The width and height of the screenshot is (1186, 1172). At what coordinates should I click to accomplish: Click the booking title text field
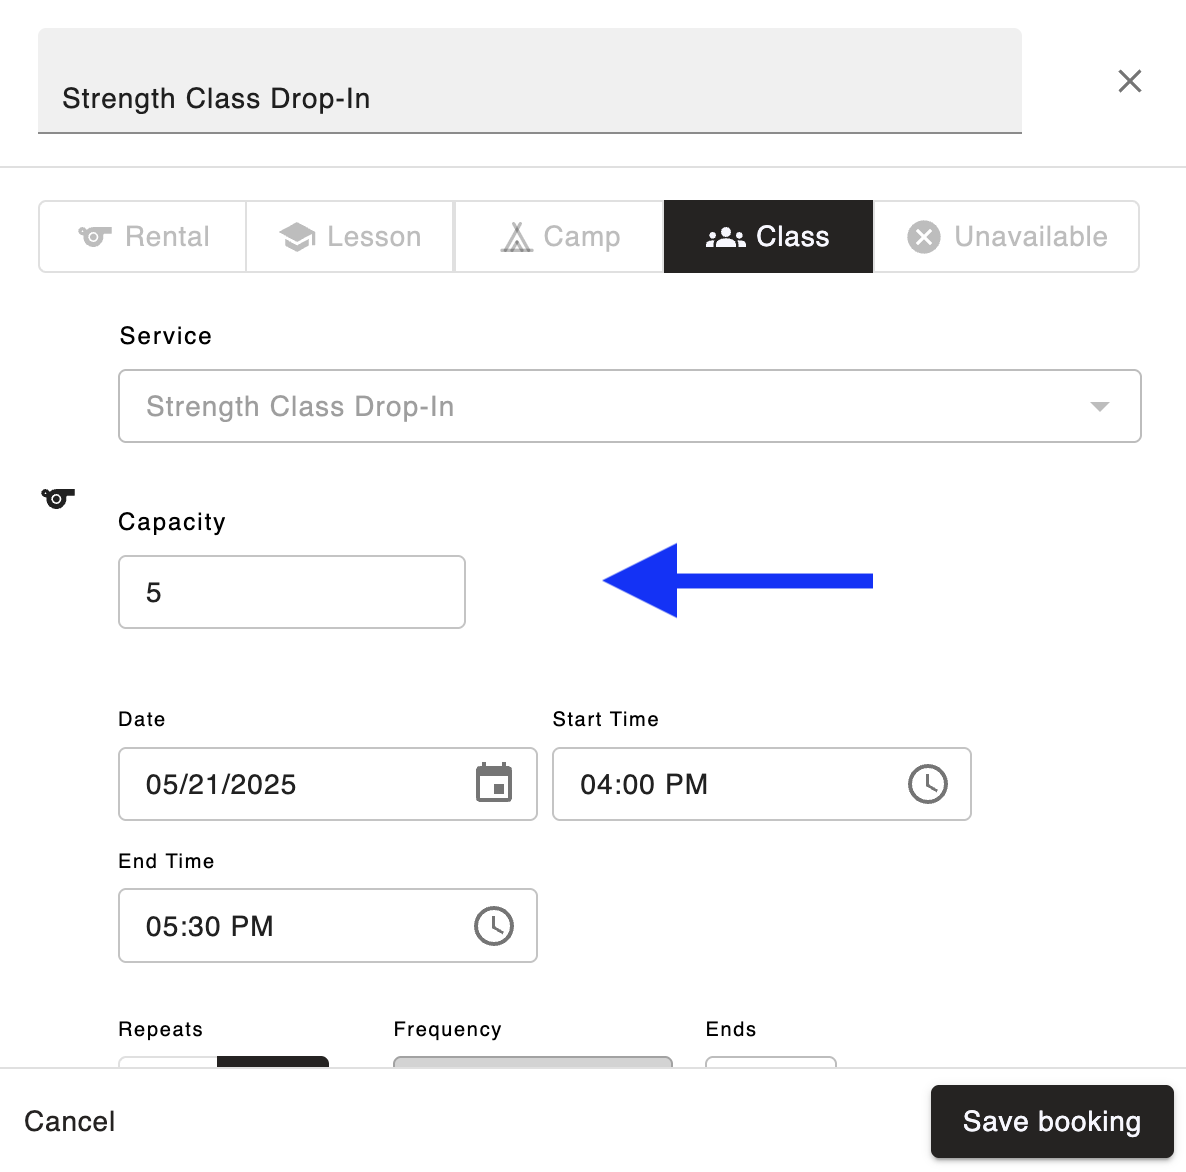(530, 98)
